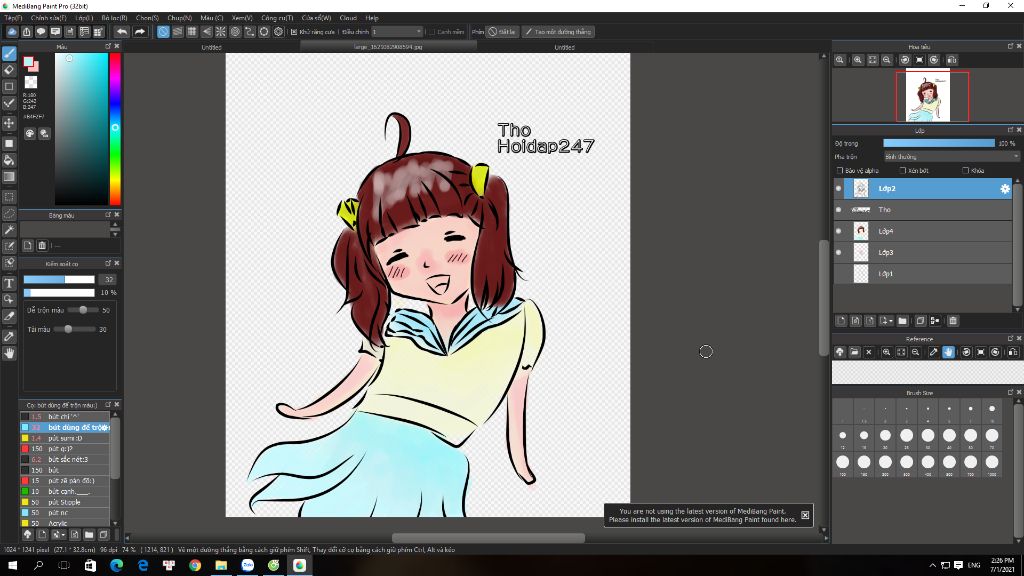Image resolution: width=1024 pixels, height=576 pixels.
Task: Adjust the hue slider bar
Action: coord(115,129)
